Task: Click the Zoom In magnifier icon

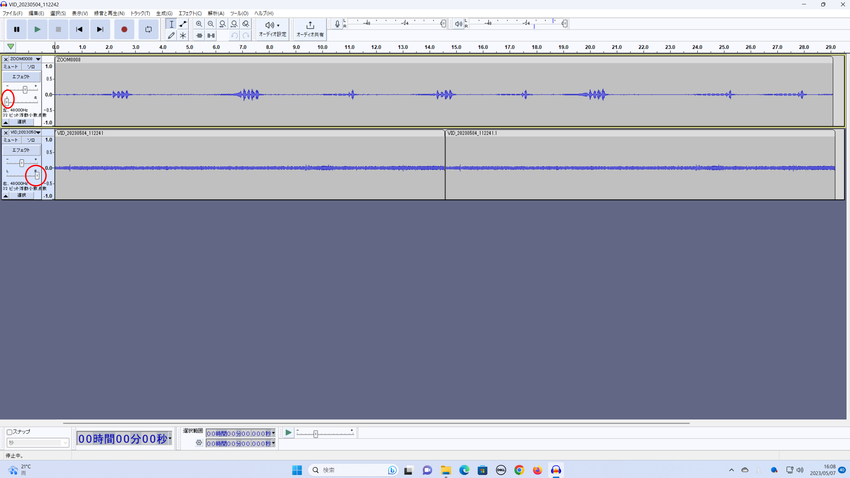Action: click(x=199, y=24)
